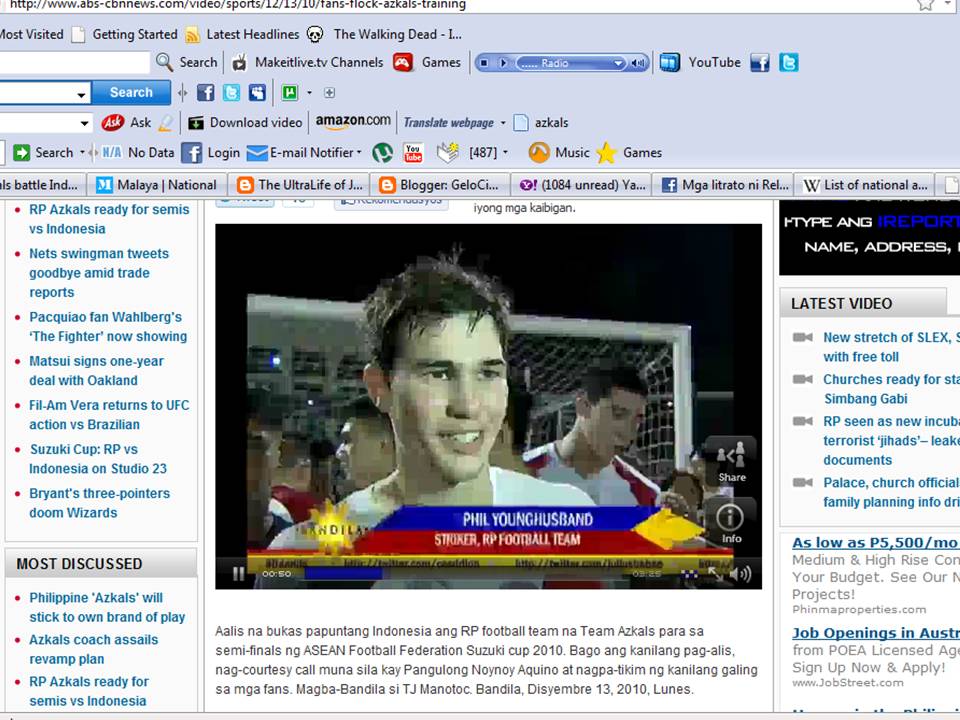Switch to Mga litrato ni Rel... tab
Screen dimensions: 960x720
pos(724,184)
